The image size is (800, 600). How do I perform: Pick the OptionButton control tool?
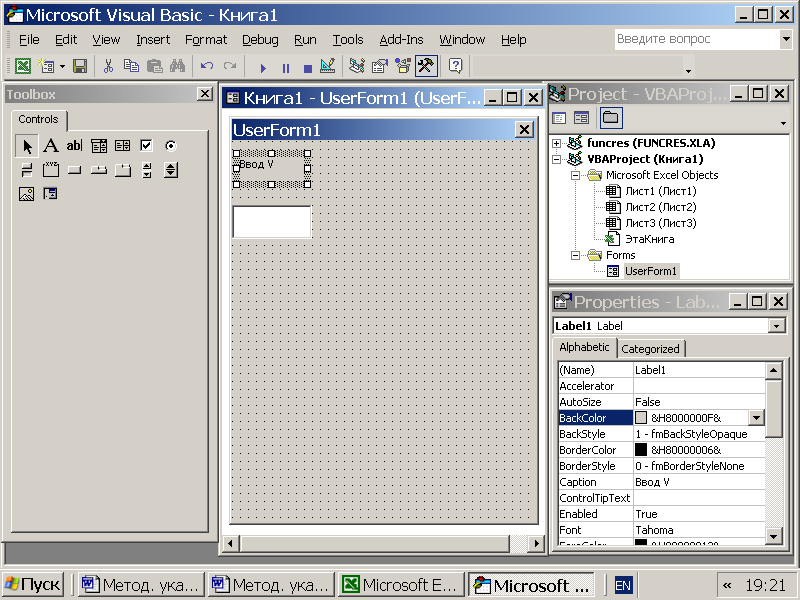coord(170,146)
